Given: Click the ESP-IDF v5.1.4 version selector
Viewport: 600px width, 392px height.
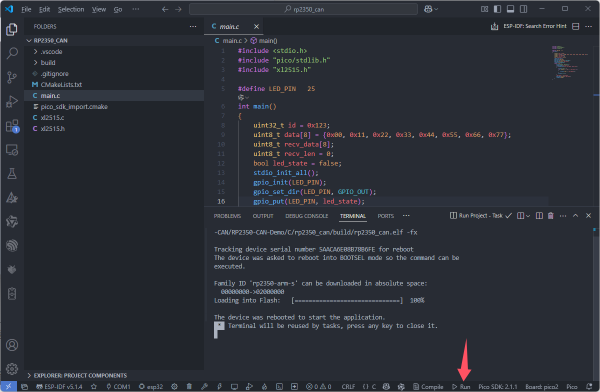Looking at the screenshot, I should coord(59,387).
